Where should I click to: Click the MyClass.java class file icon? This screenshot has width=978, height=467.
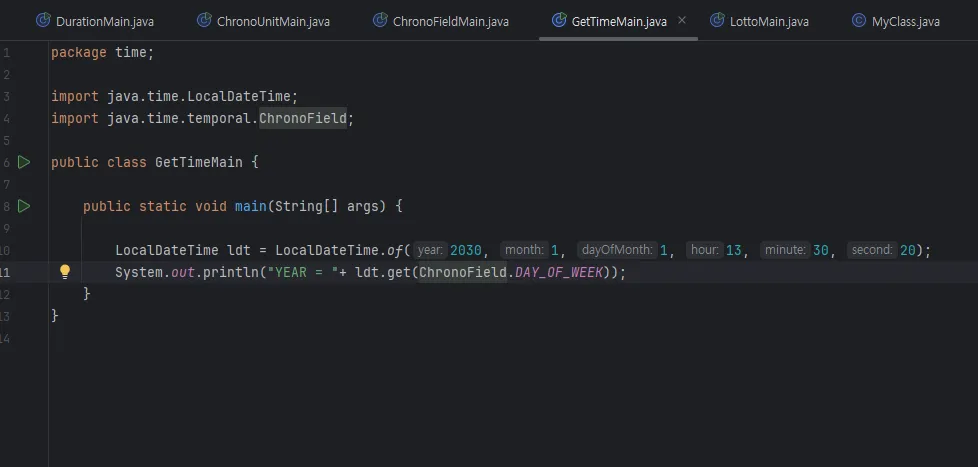pyautogui.click(x=859, y=21)
